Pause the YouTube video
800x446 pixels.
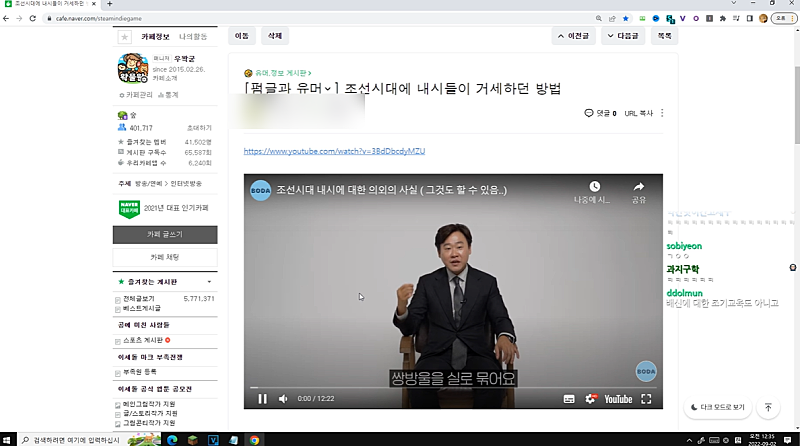tap(262, 399)
